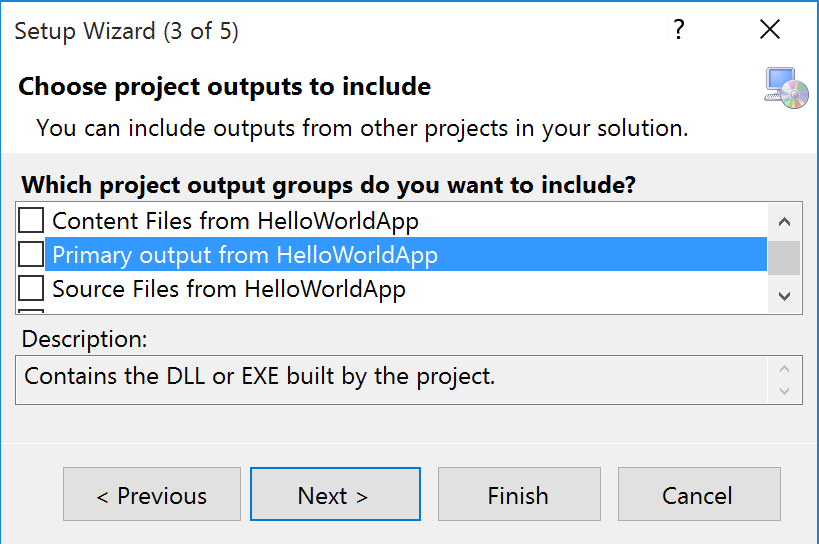Screen dimensions: 819x544
Task: Click the setup computer and disc icon
Action: pyautogui.click(x=787, y=88)
